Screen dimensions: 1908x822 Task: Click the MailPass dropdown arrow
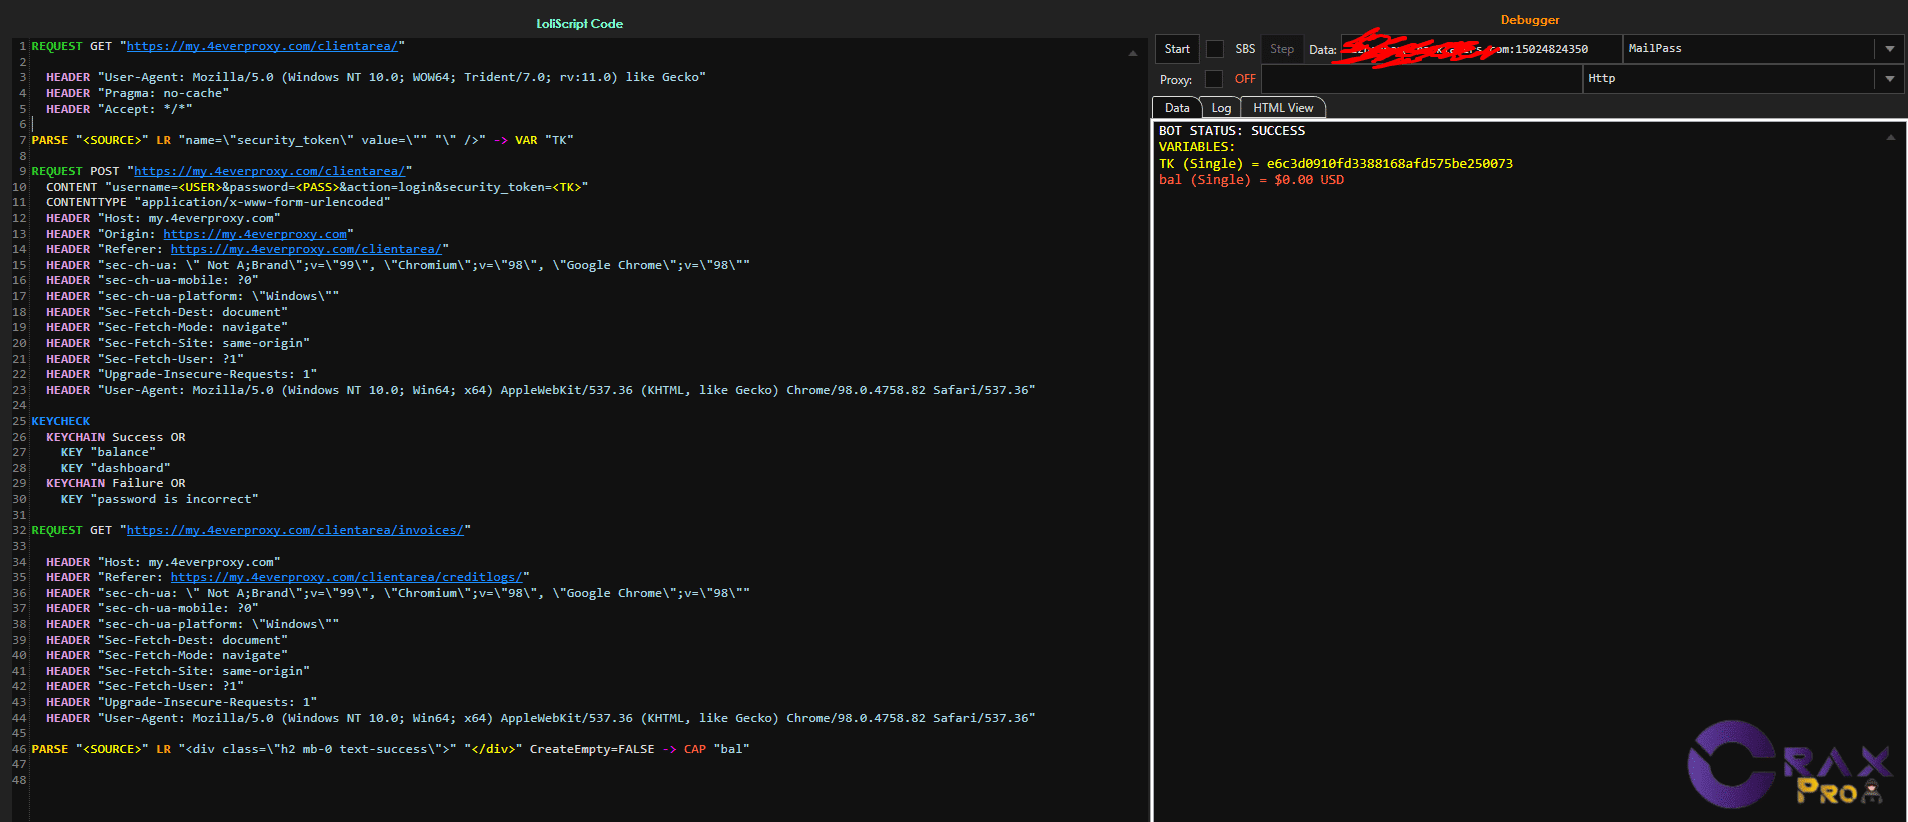click(1889, 49)
